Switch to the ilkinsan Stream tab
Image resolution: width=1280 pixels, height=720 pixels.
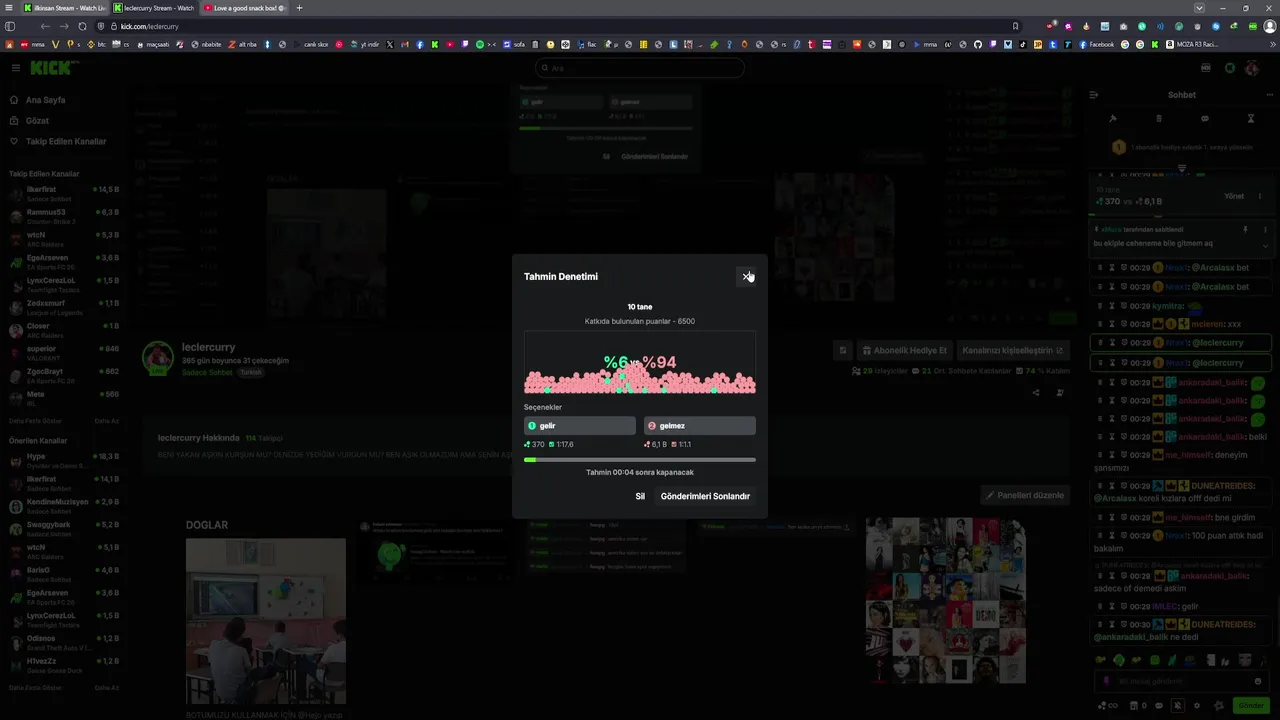[x=66, y=8]
